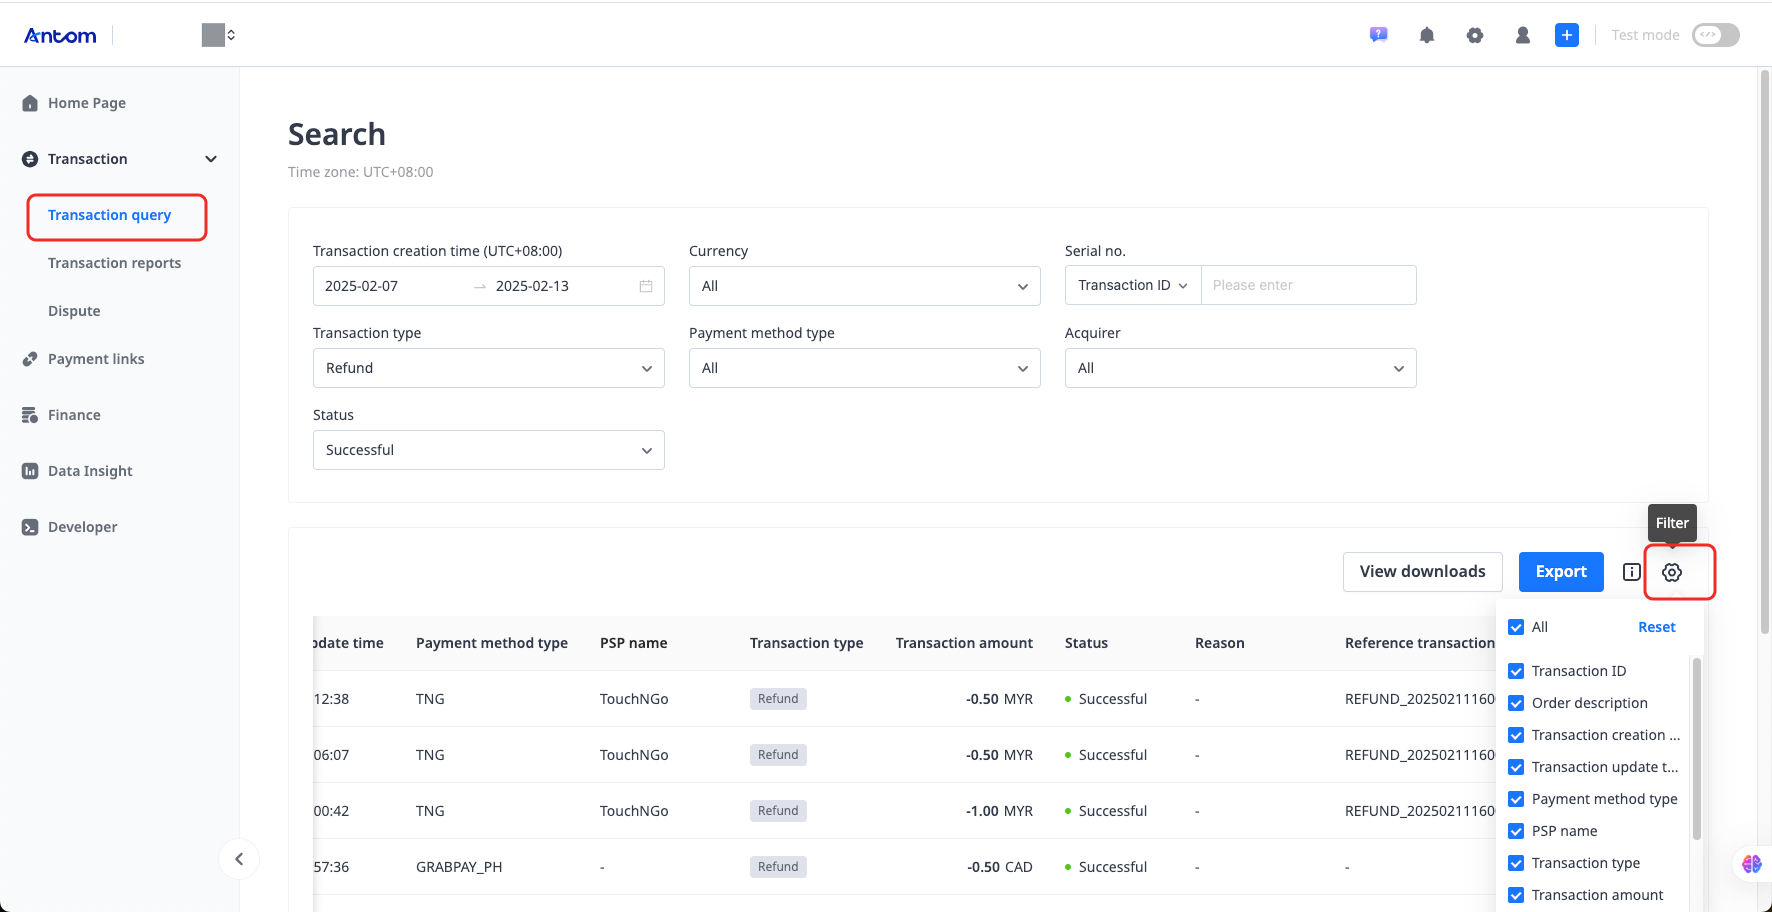Screen dimensions: 1772x912
Task: Open the Status dropdown showing Successful
Action: (488, 450)
